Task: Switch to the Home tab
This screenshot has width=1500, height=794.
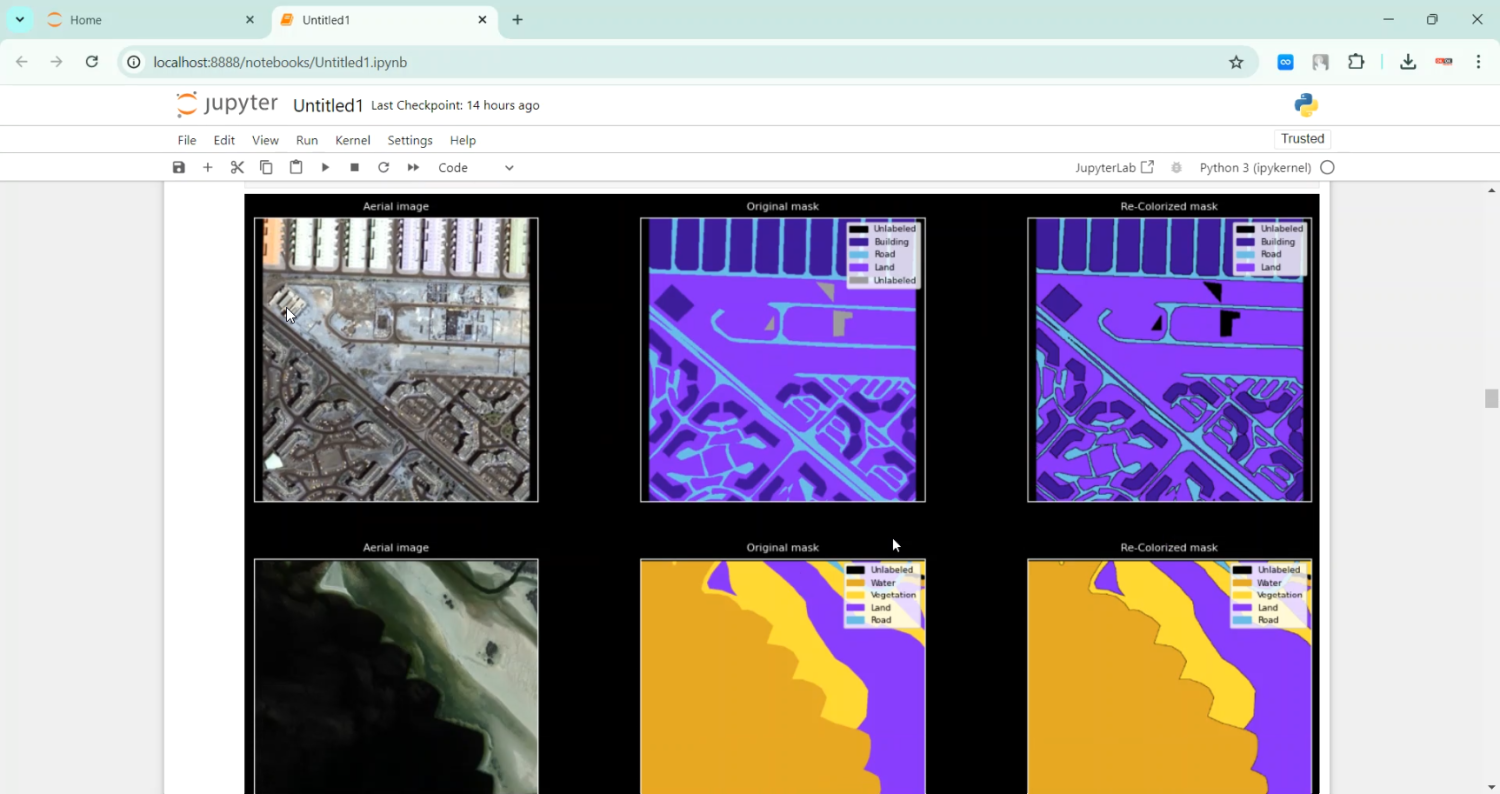Action: click(x=85, y=19)
